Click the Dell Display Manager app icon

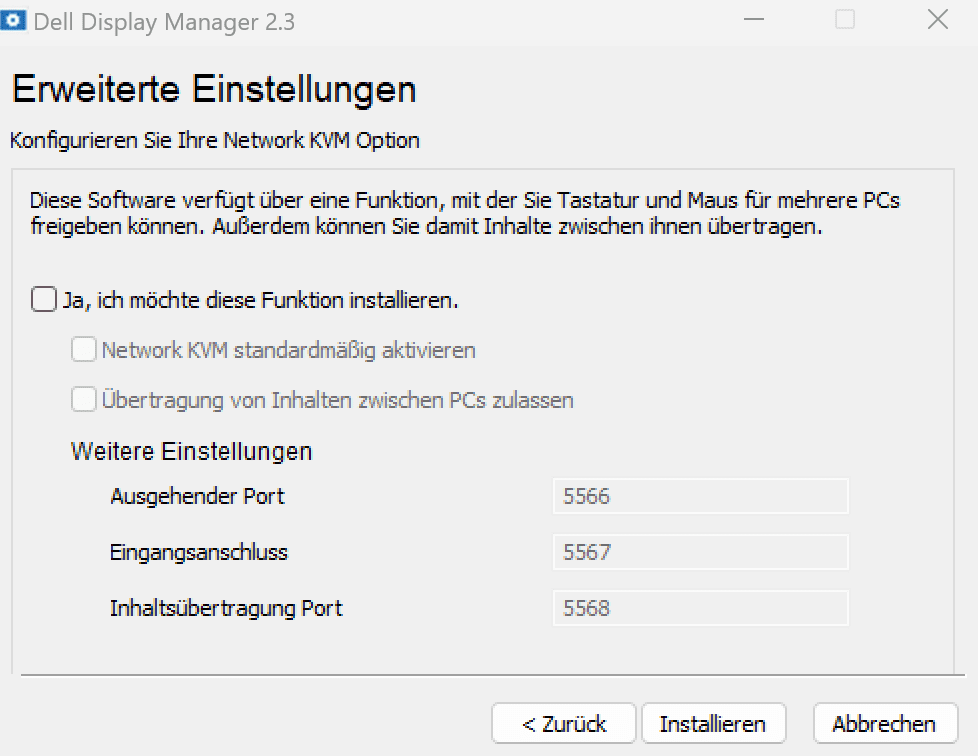[x=12, y=20]
